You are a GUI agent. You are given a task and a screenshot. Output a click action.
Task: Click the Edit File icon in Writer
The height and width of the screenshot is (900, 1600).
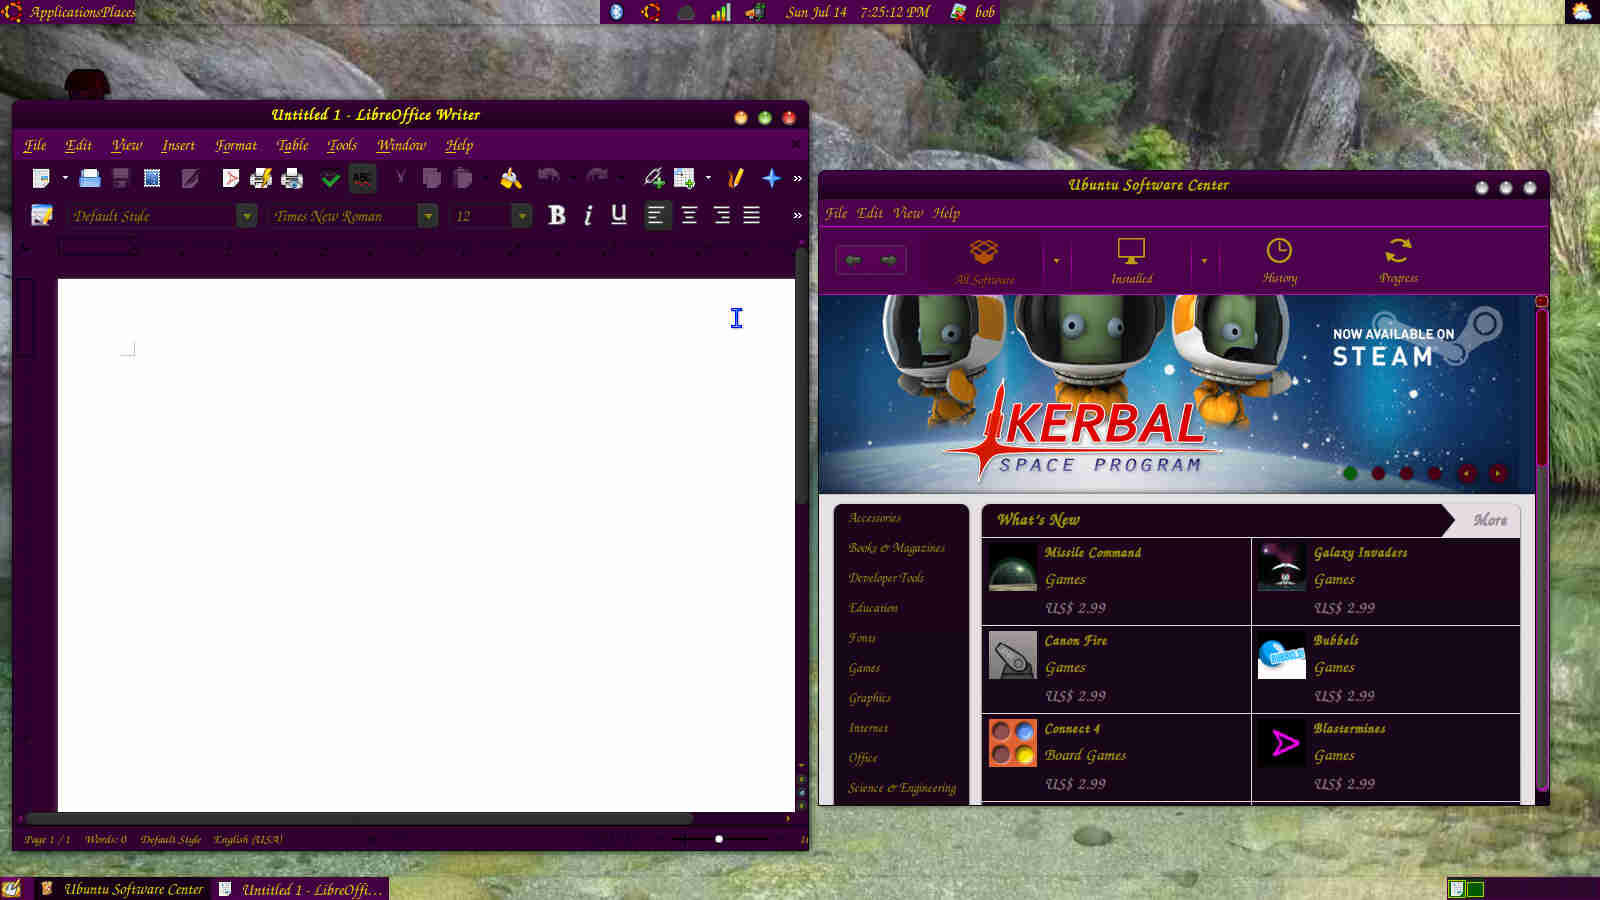tap(190, 178)
